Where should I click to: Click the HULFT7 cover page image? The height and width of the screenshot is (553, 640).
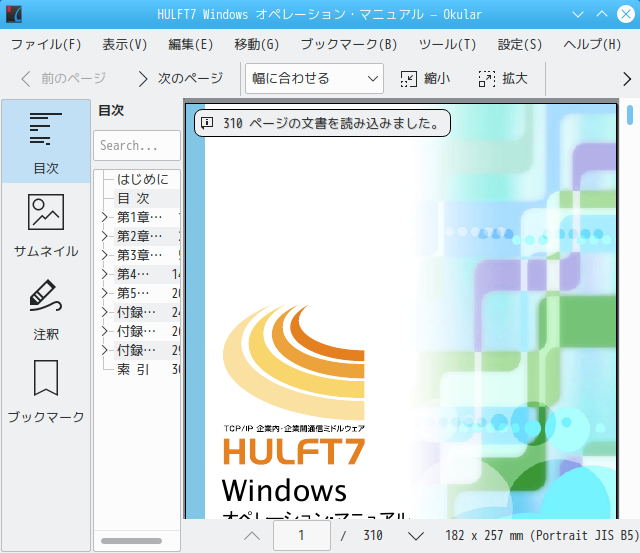pos(401,311)
